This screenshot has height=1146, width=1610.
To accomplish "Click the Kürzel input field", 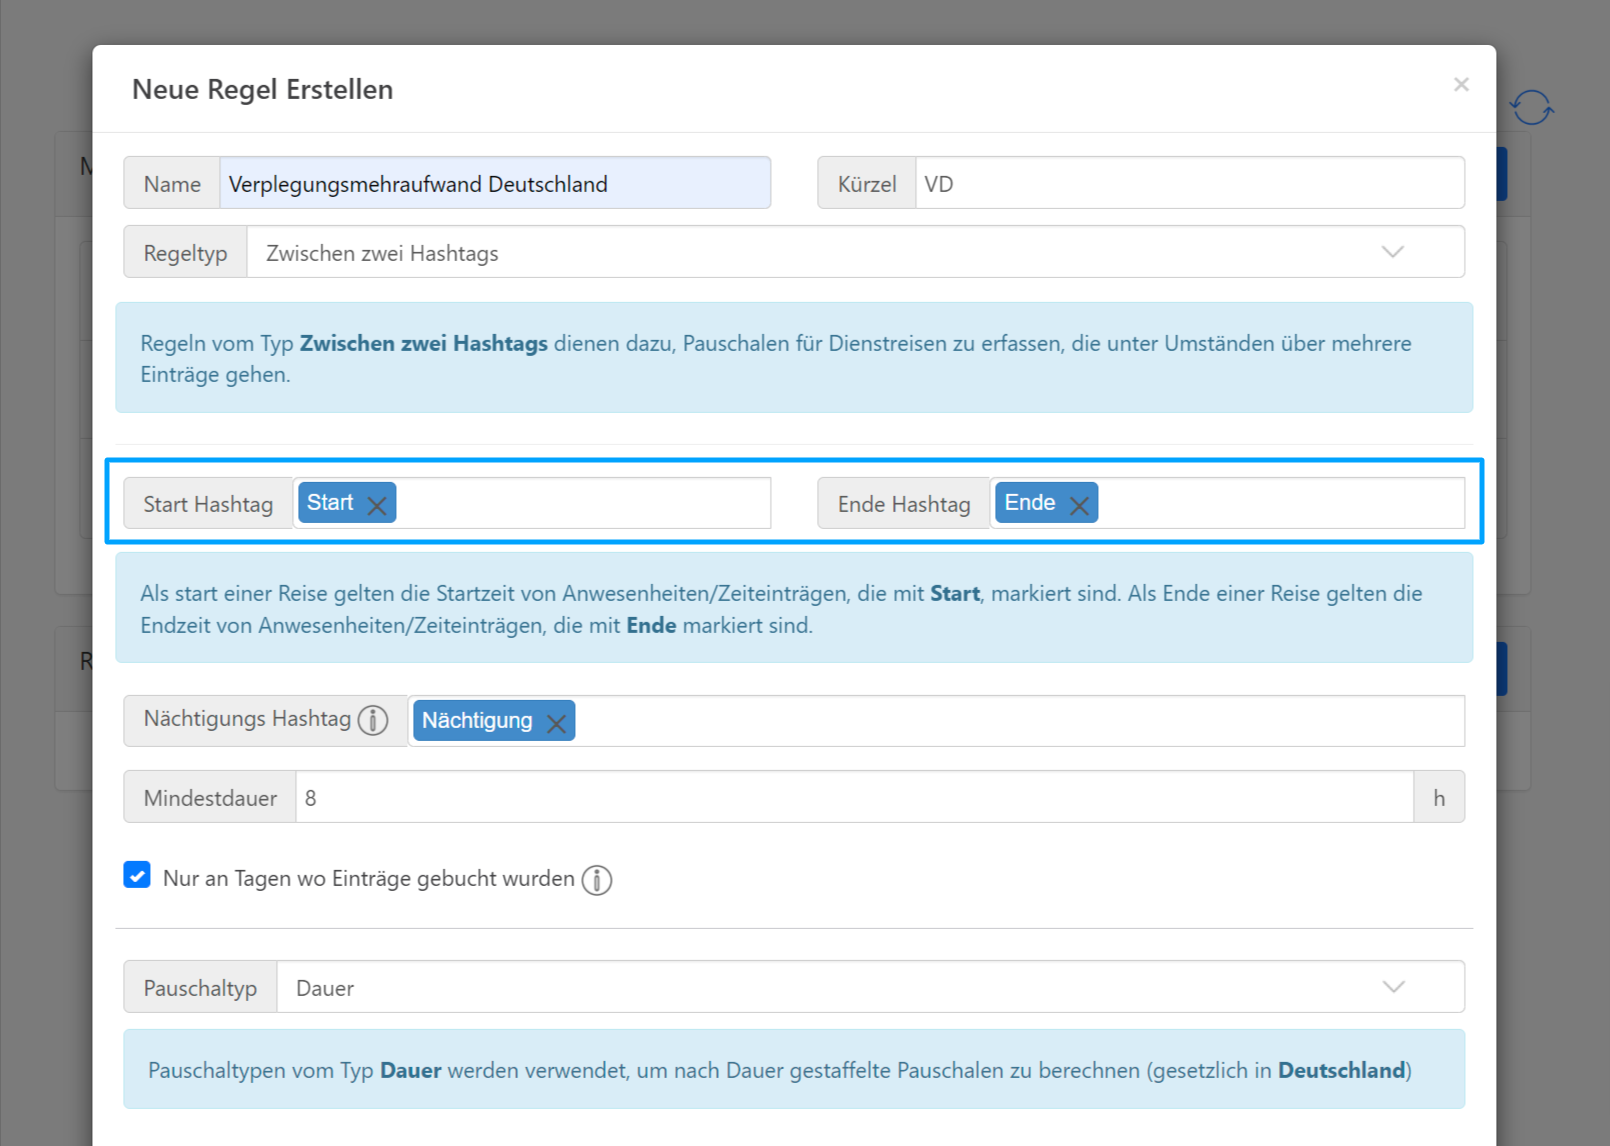I will click(x=1188, y=183).
